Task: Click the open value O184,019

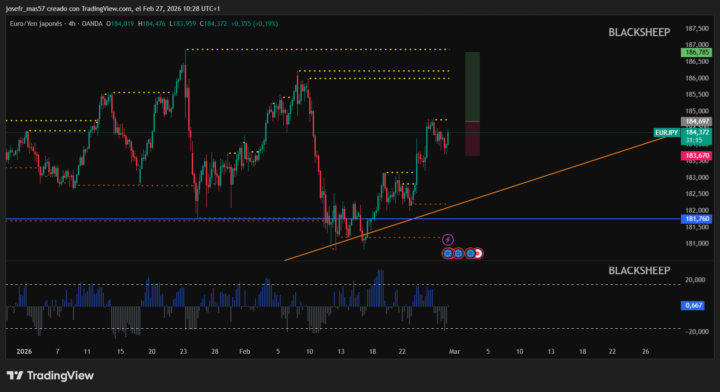Action: pyautogui.click(x=120, y=23)
